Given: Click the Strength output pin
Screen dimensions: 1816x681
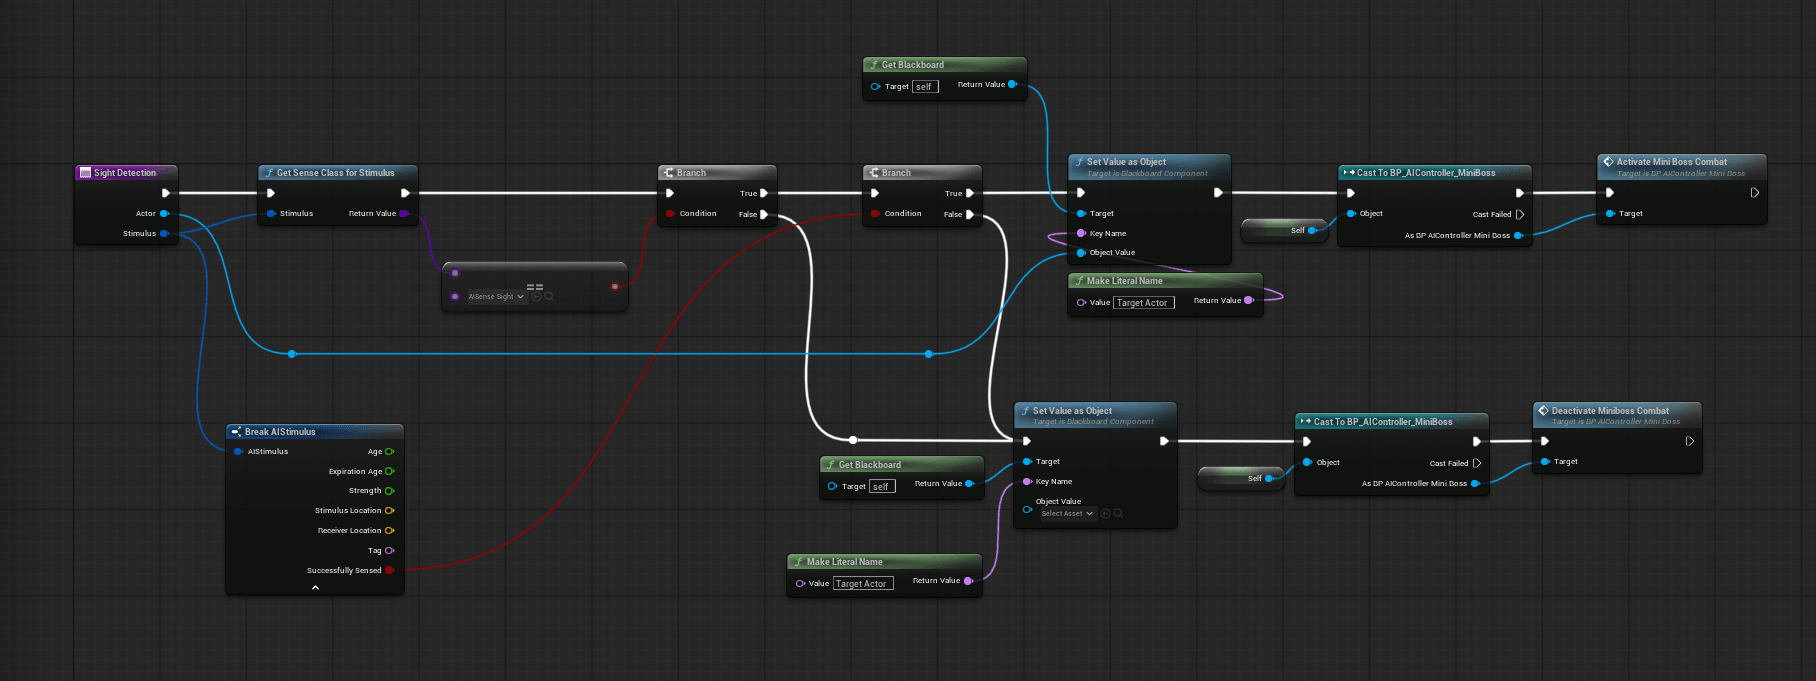Looking at the screenshot, I should (390, 491).
